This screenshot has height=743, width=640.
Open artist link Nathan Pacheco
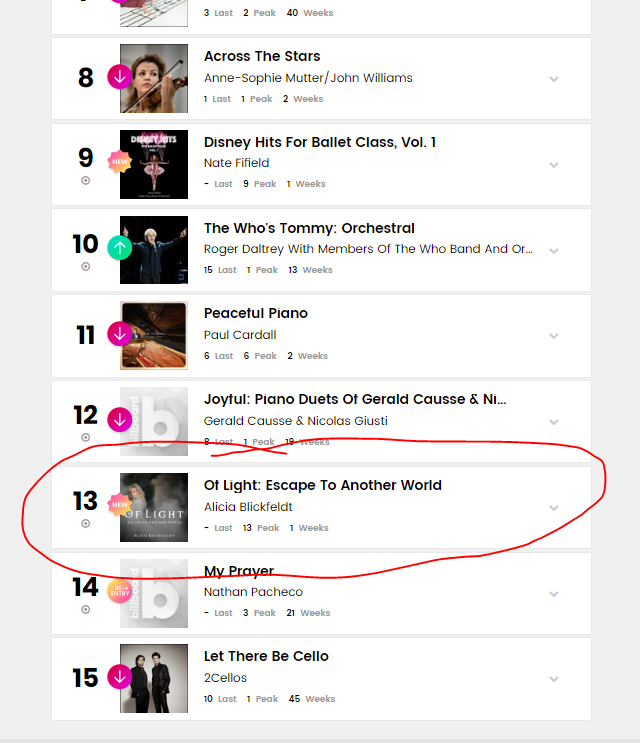point(253,592)
